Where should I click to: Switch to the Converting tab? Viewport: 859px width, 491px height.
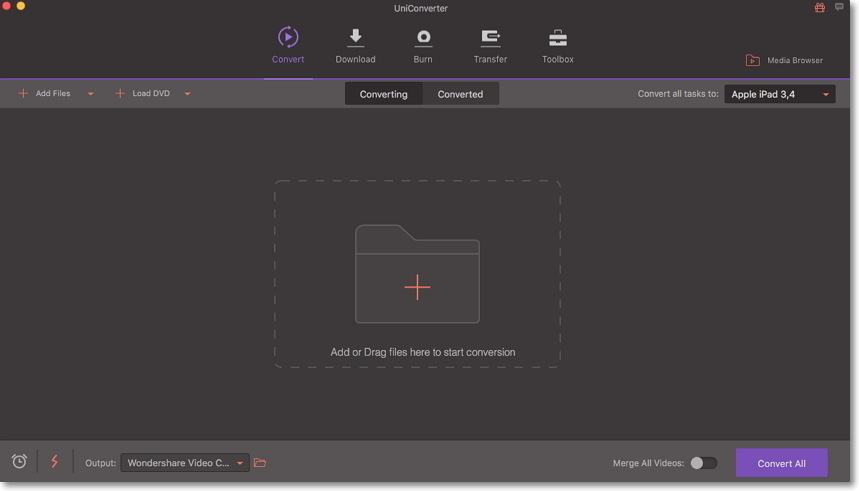[x=383, y=94]
